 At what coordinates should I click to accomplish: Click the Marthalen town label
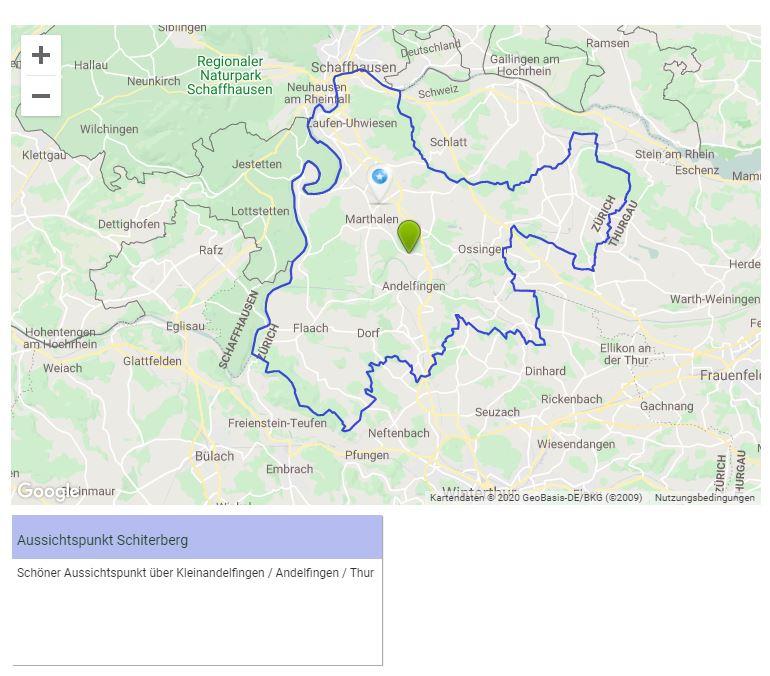pyautogui.click(x=372, y=219)
